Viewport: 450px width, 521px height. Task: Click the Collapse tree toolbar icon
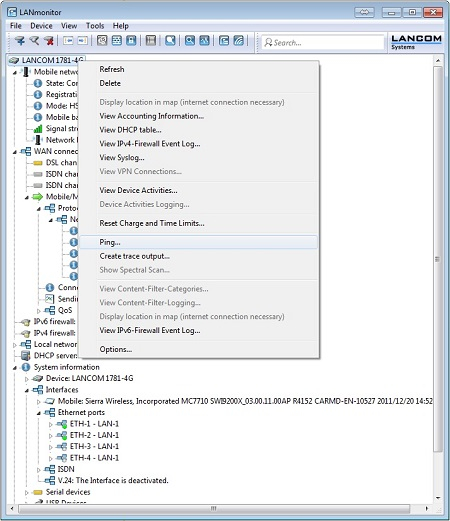tap(68, 41)
